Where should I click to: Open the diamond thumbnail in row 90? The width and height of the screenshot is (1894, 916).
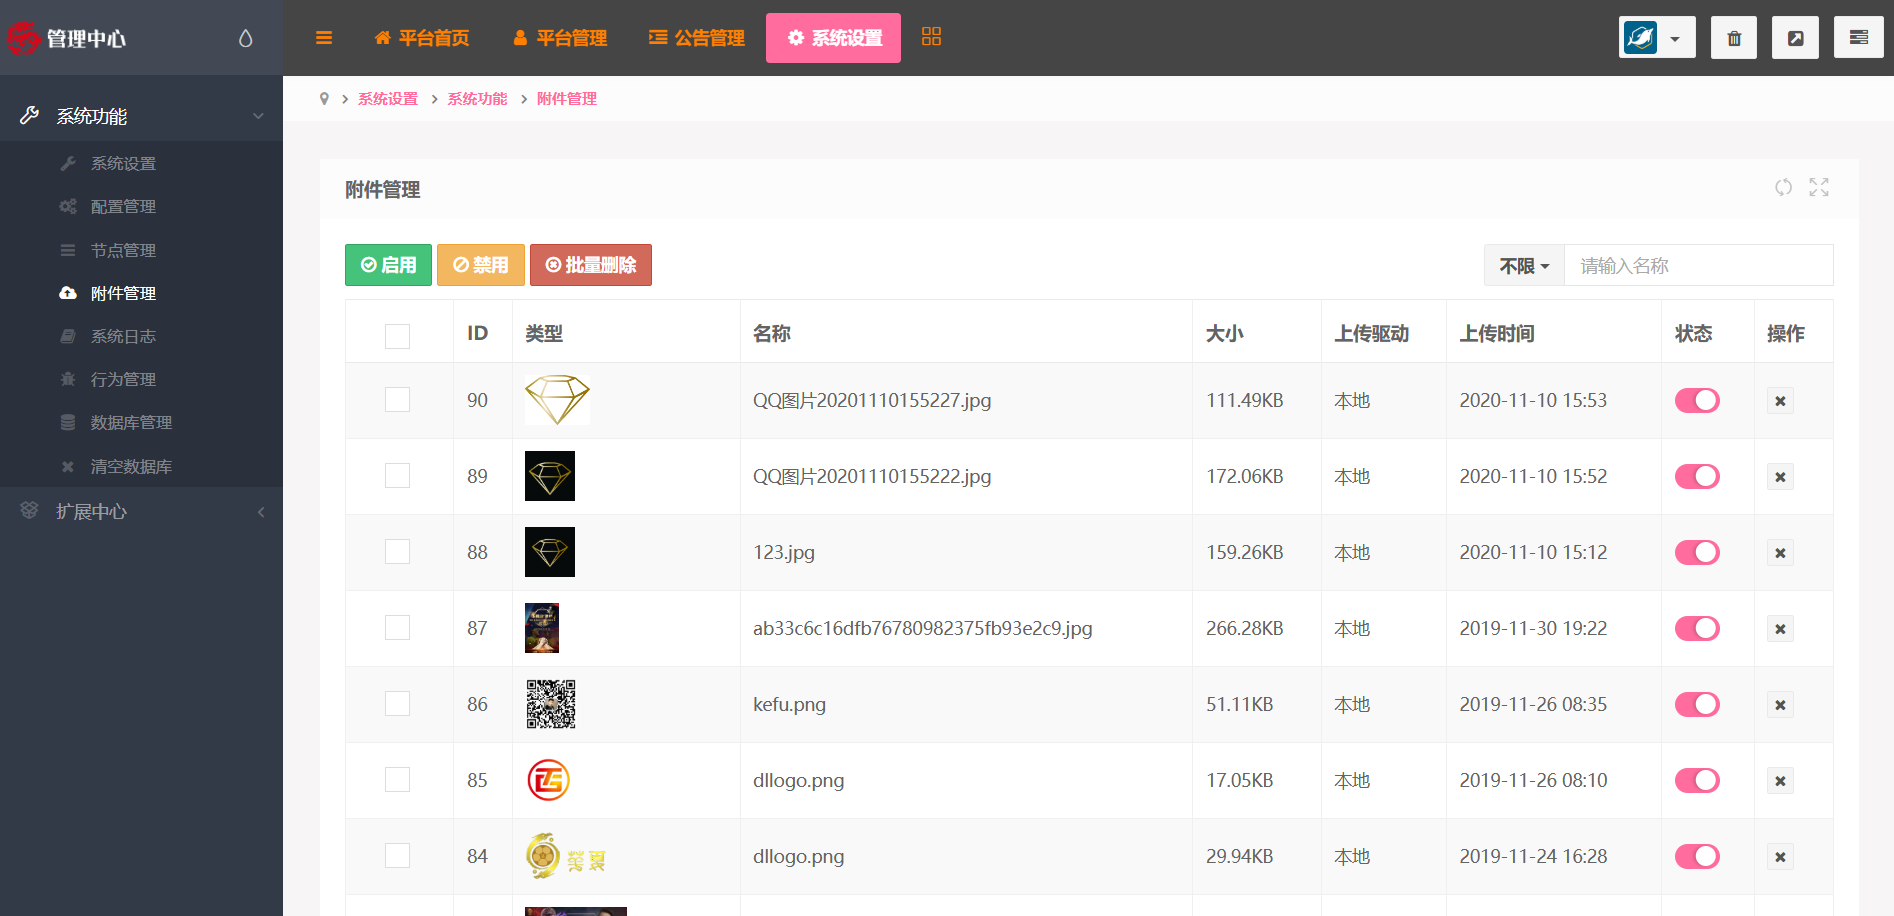coord(557,400)
